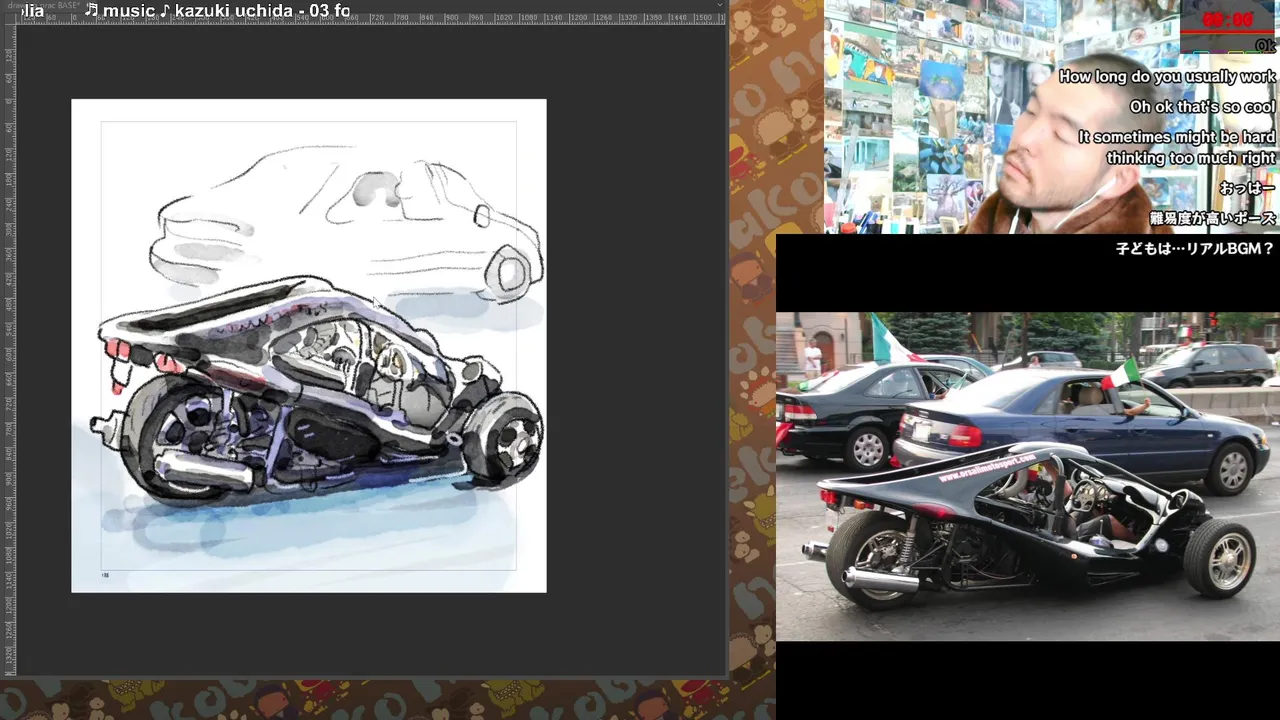Viewport: 1280px width, 720px height.
Task: Click the upper car outline sketch on canvas
Action: tap(347, 222)
